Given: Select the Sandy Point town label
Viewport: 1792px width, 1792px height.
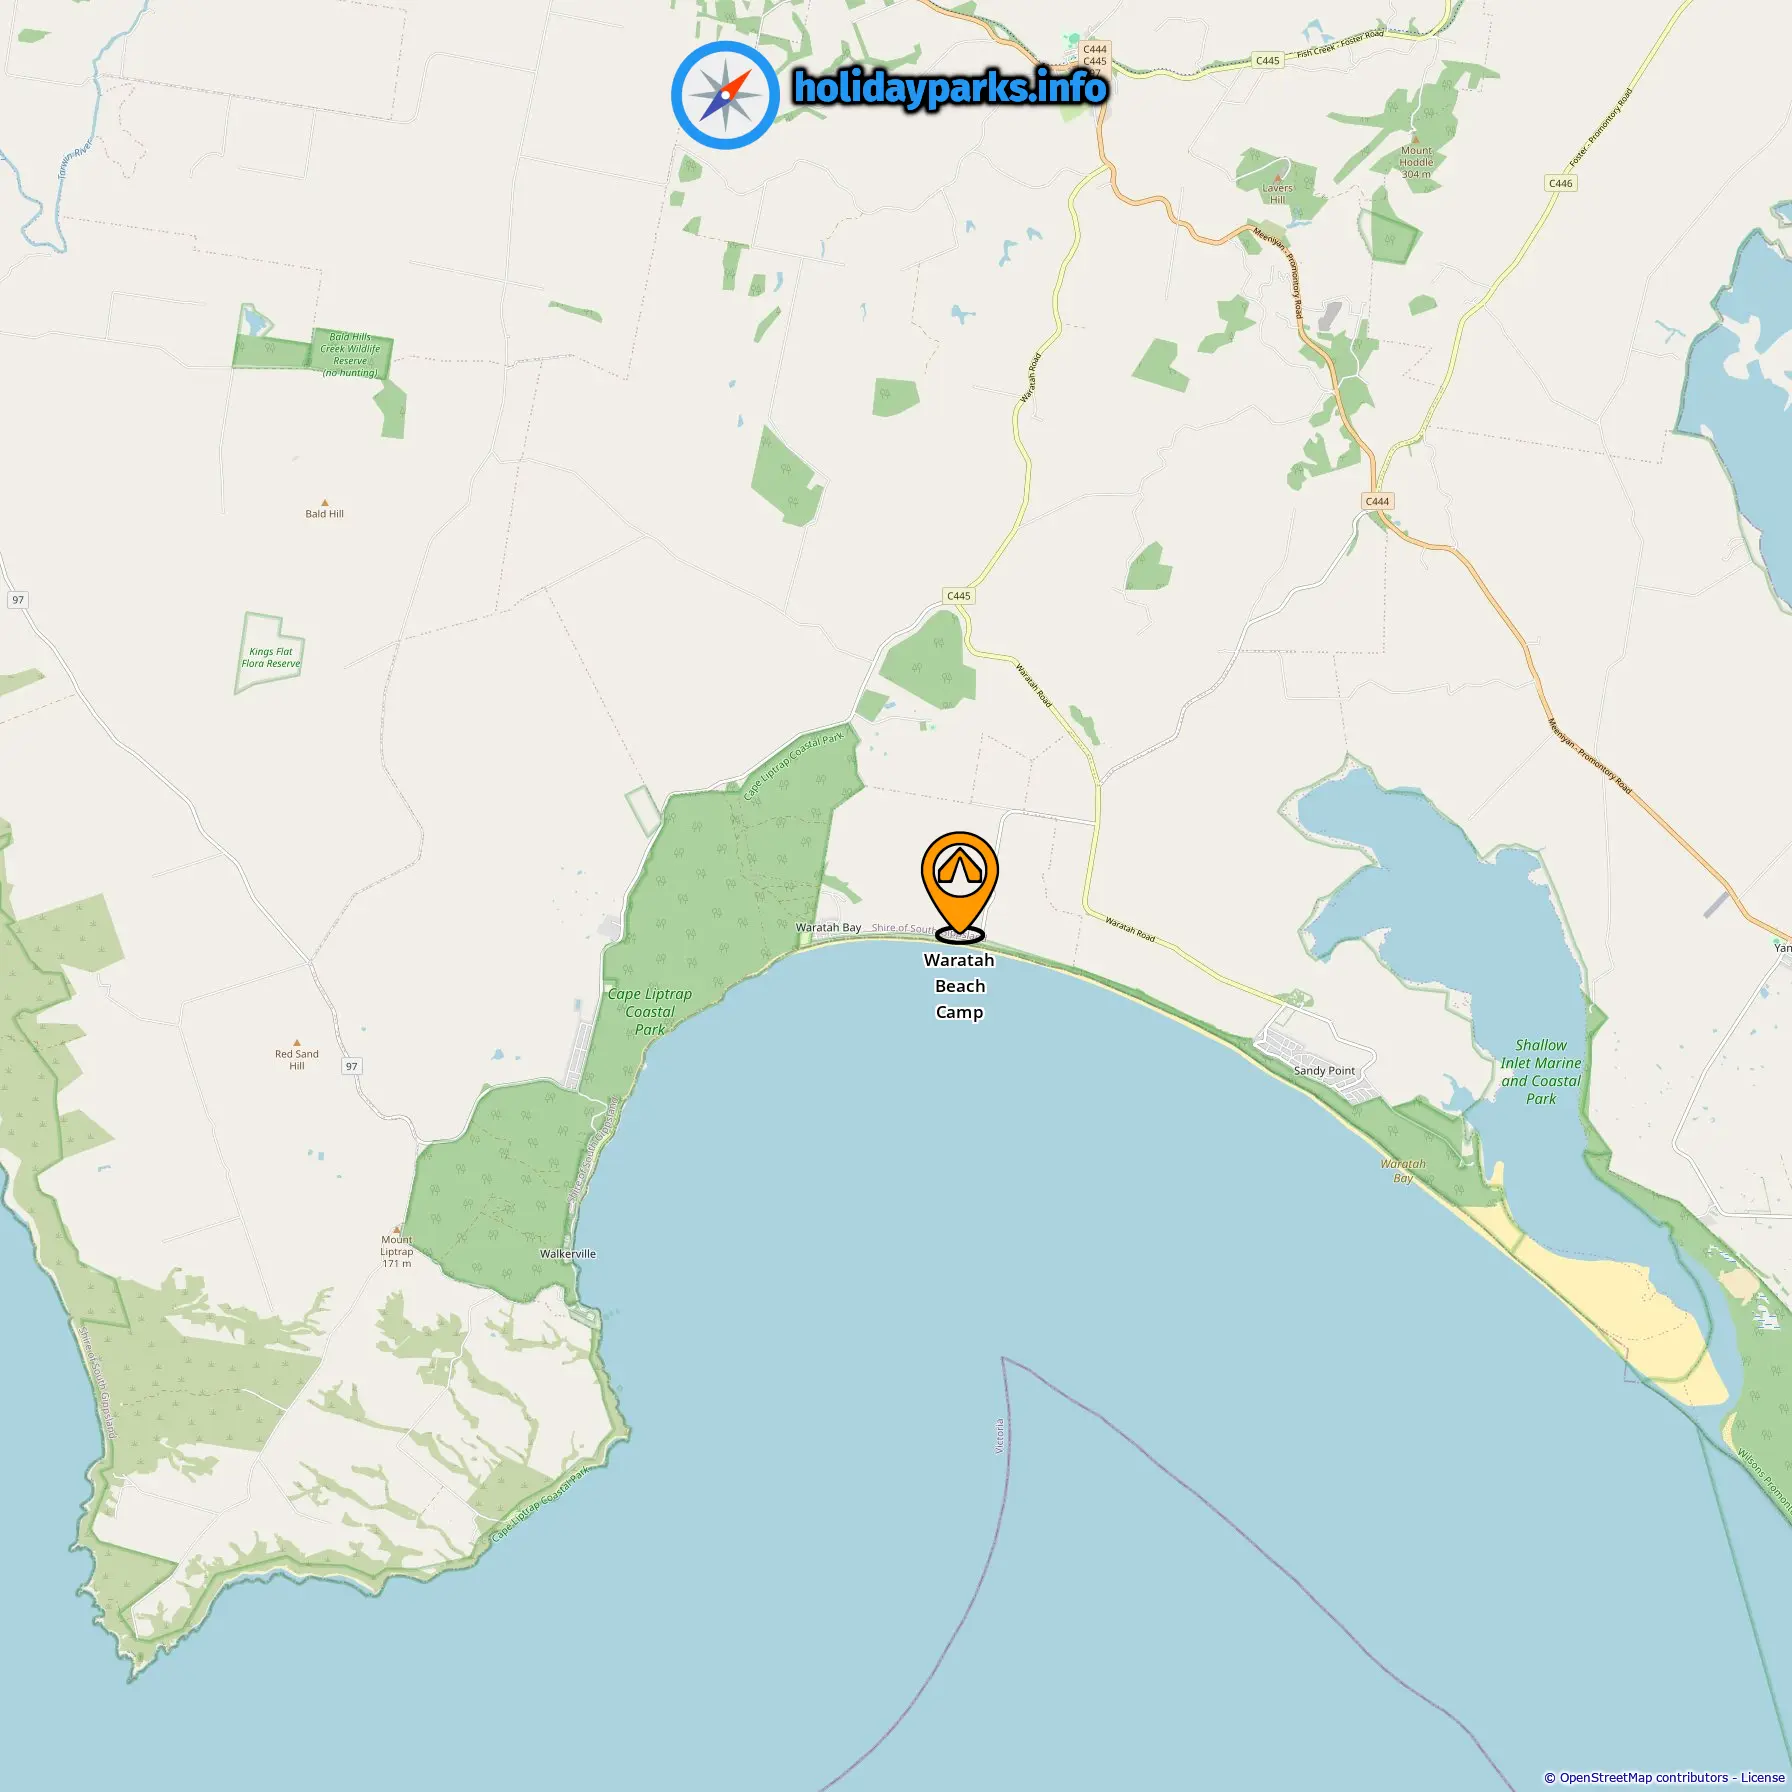Looking at the screenshot, I should click(1324, 1070).
